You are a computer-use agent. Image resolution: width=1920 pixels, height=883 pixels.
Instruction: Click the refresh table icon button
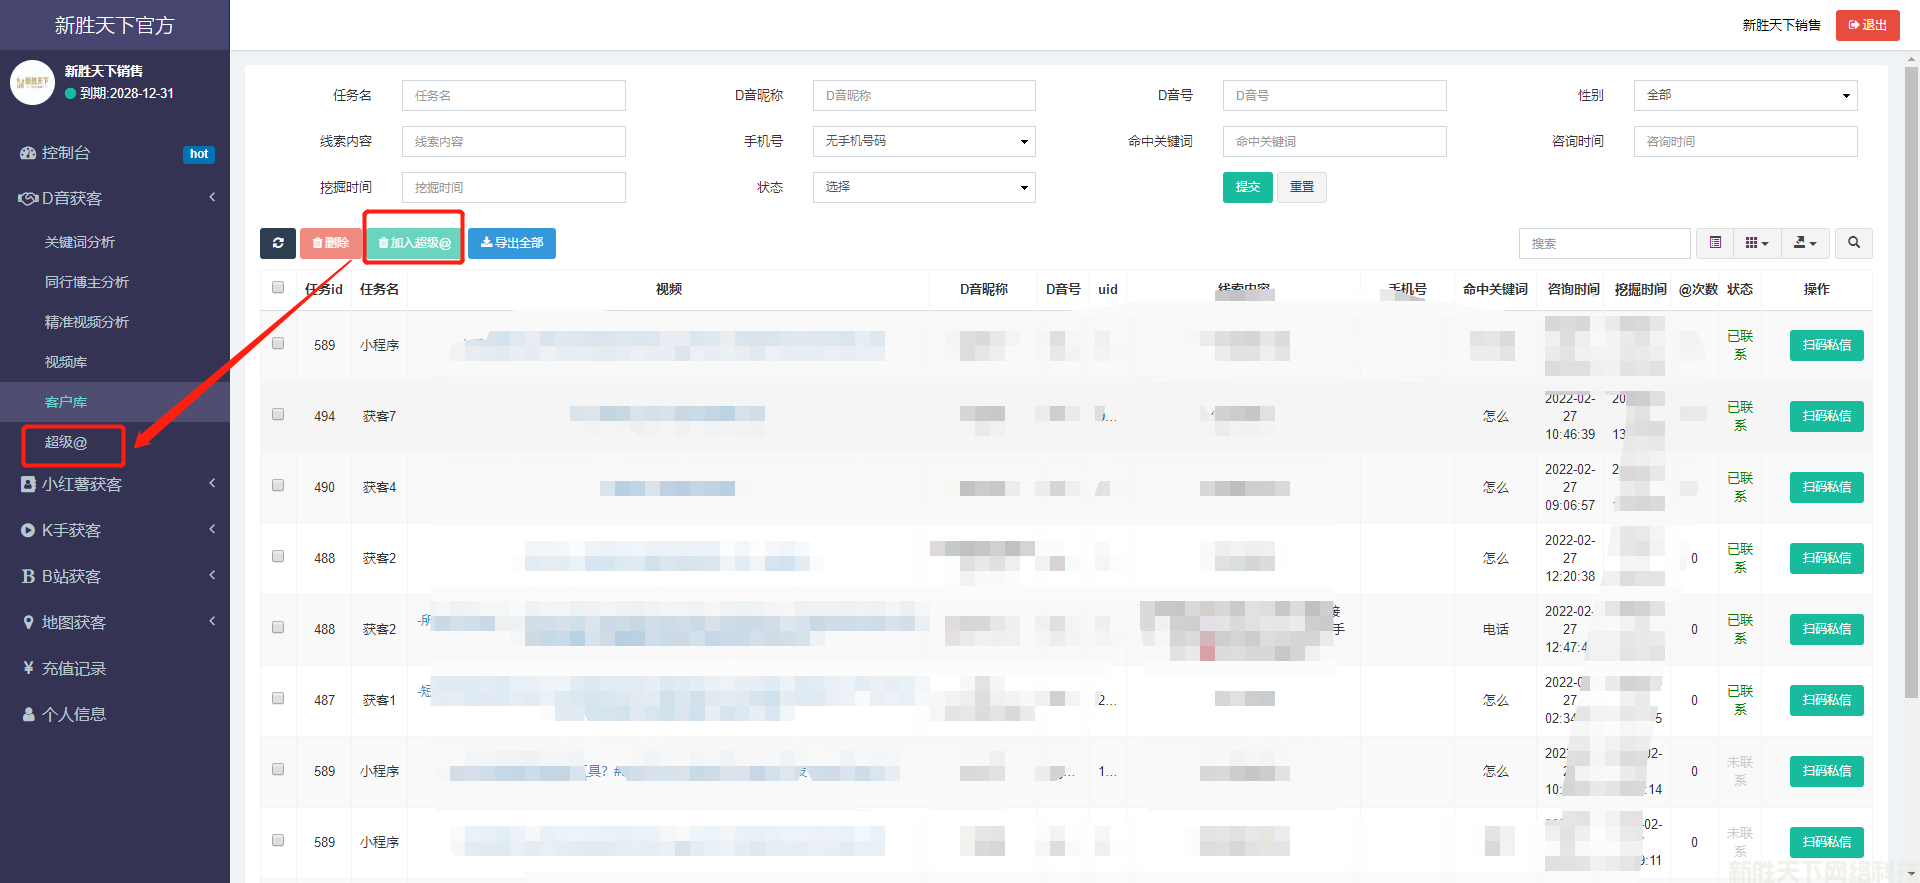278,243
